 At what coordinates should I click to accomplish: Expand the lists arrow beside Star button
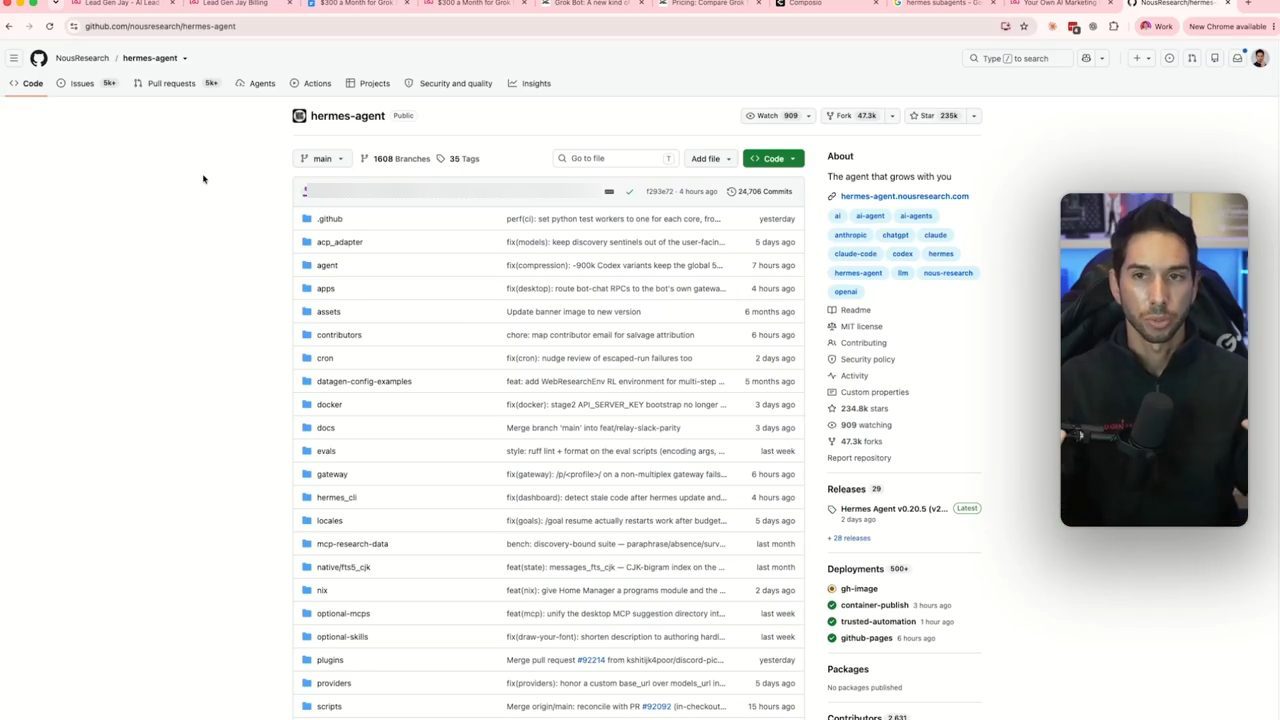point(973,116)
